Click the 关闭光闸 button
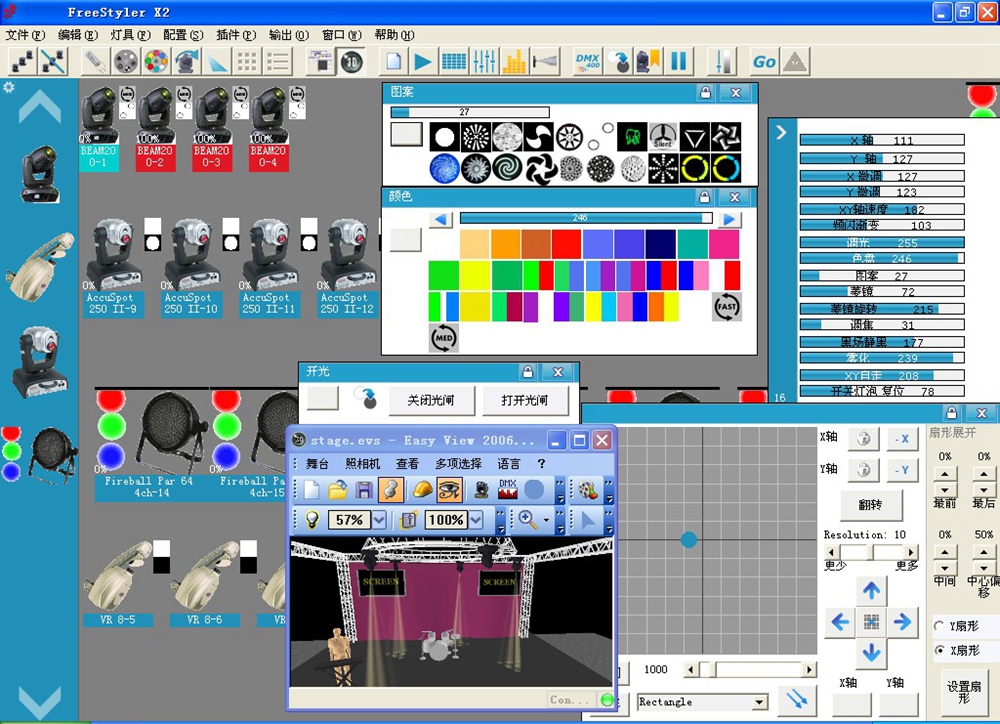1000x724 pixels. pos(430,400)
